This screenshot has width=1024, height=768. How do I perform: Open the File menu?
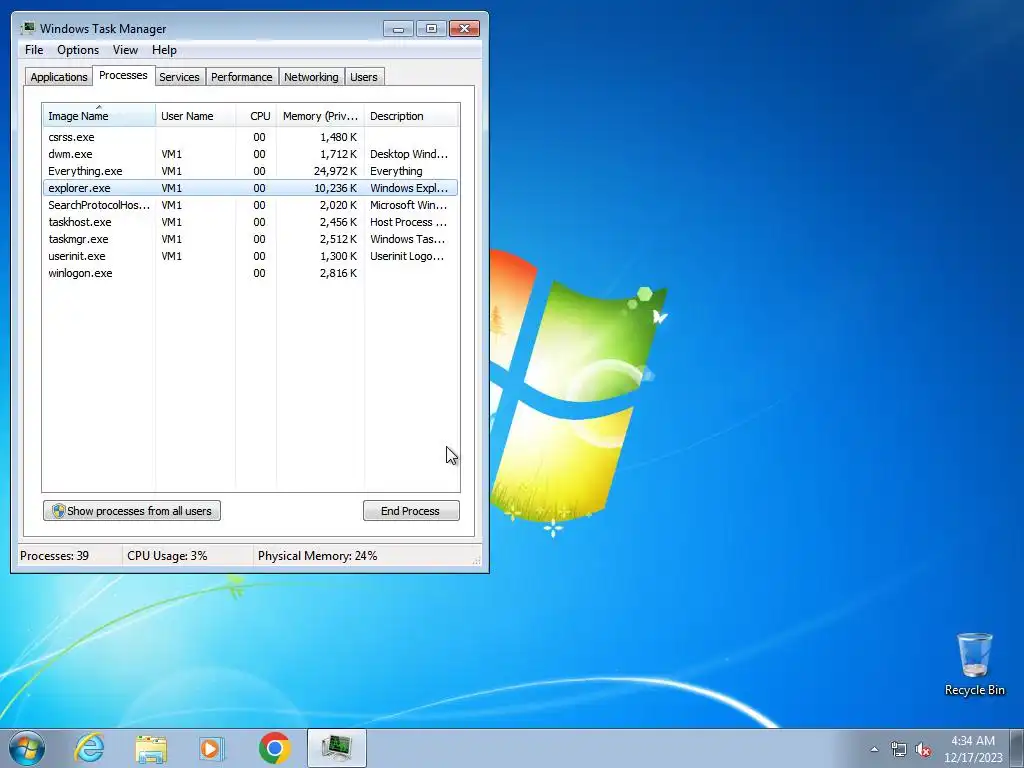[34, 50]
